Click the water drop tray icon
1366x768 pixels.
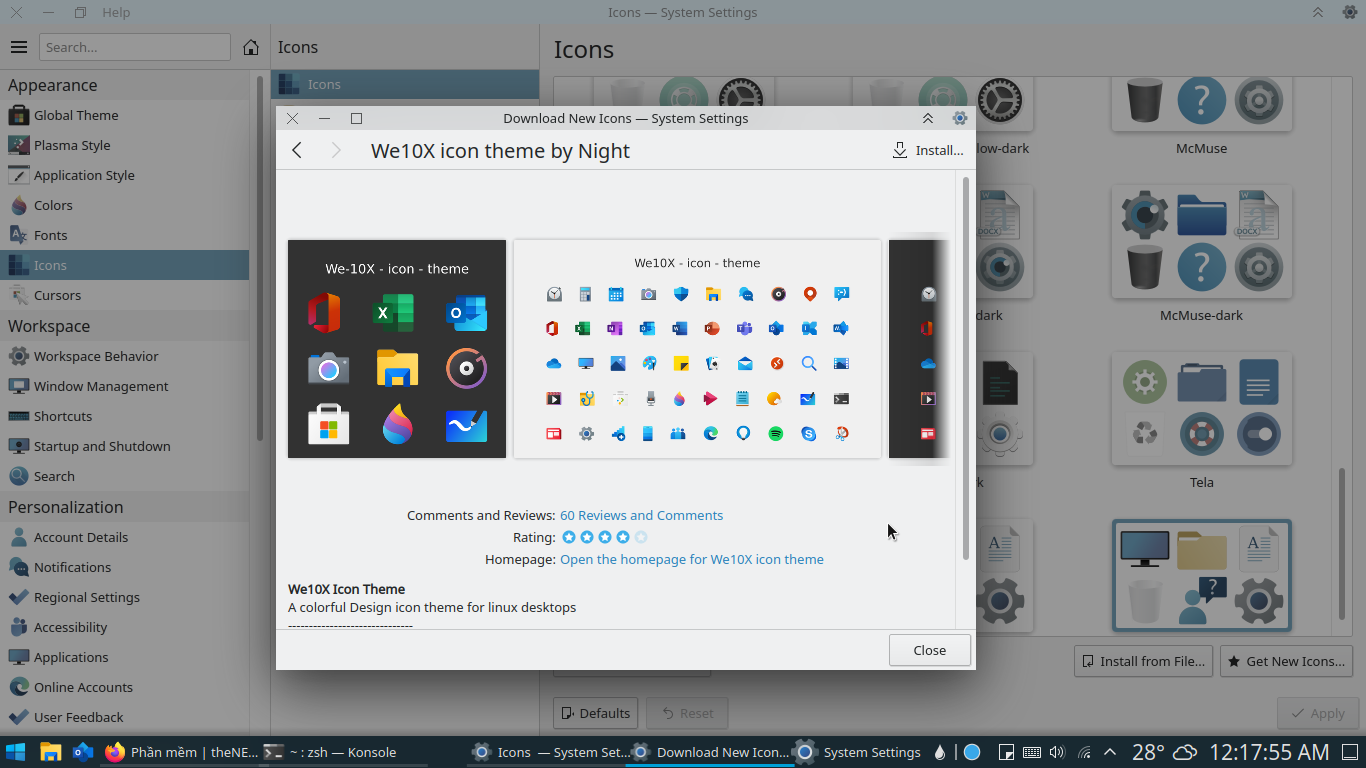pos(940,752)
